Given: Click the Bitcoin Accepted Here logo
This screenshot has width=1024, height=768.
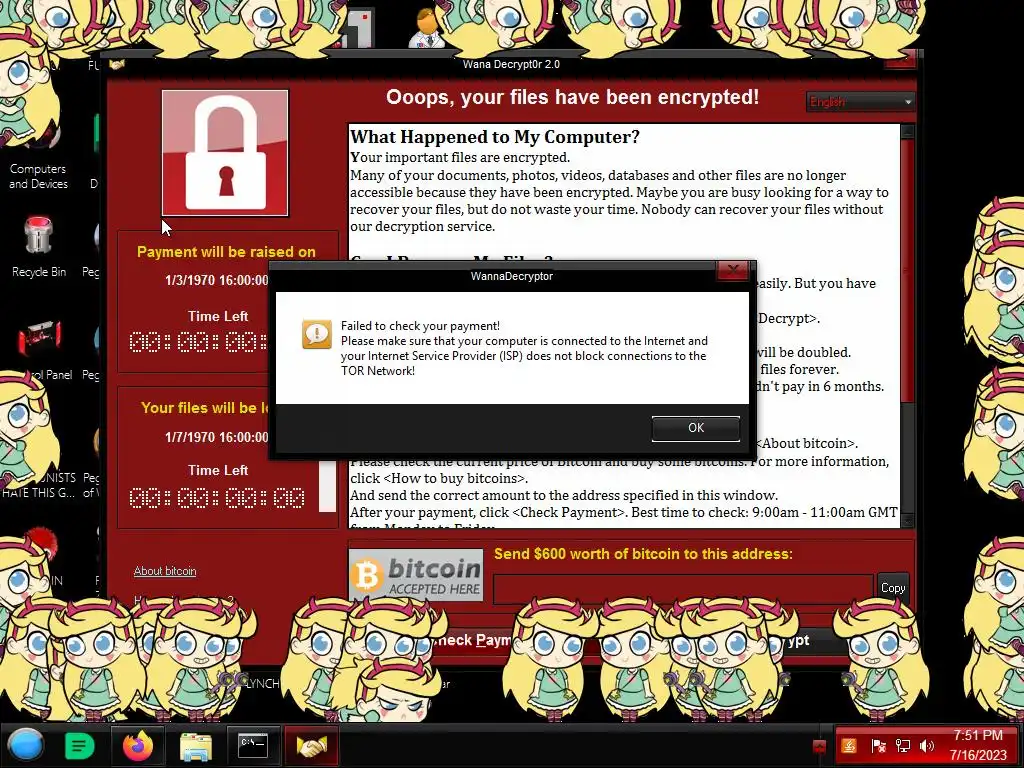Looking at the screenshot, I should coord(416,575).
